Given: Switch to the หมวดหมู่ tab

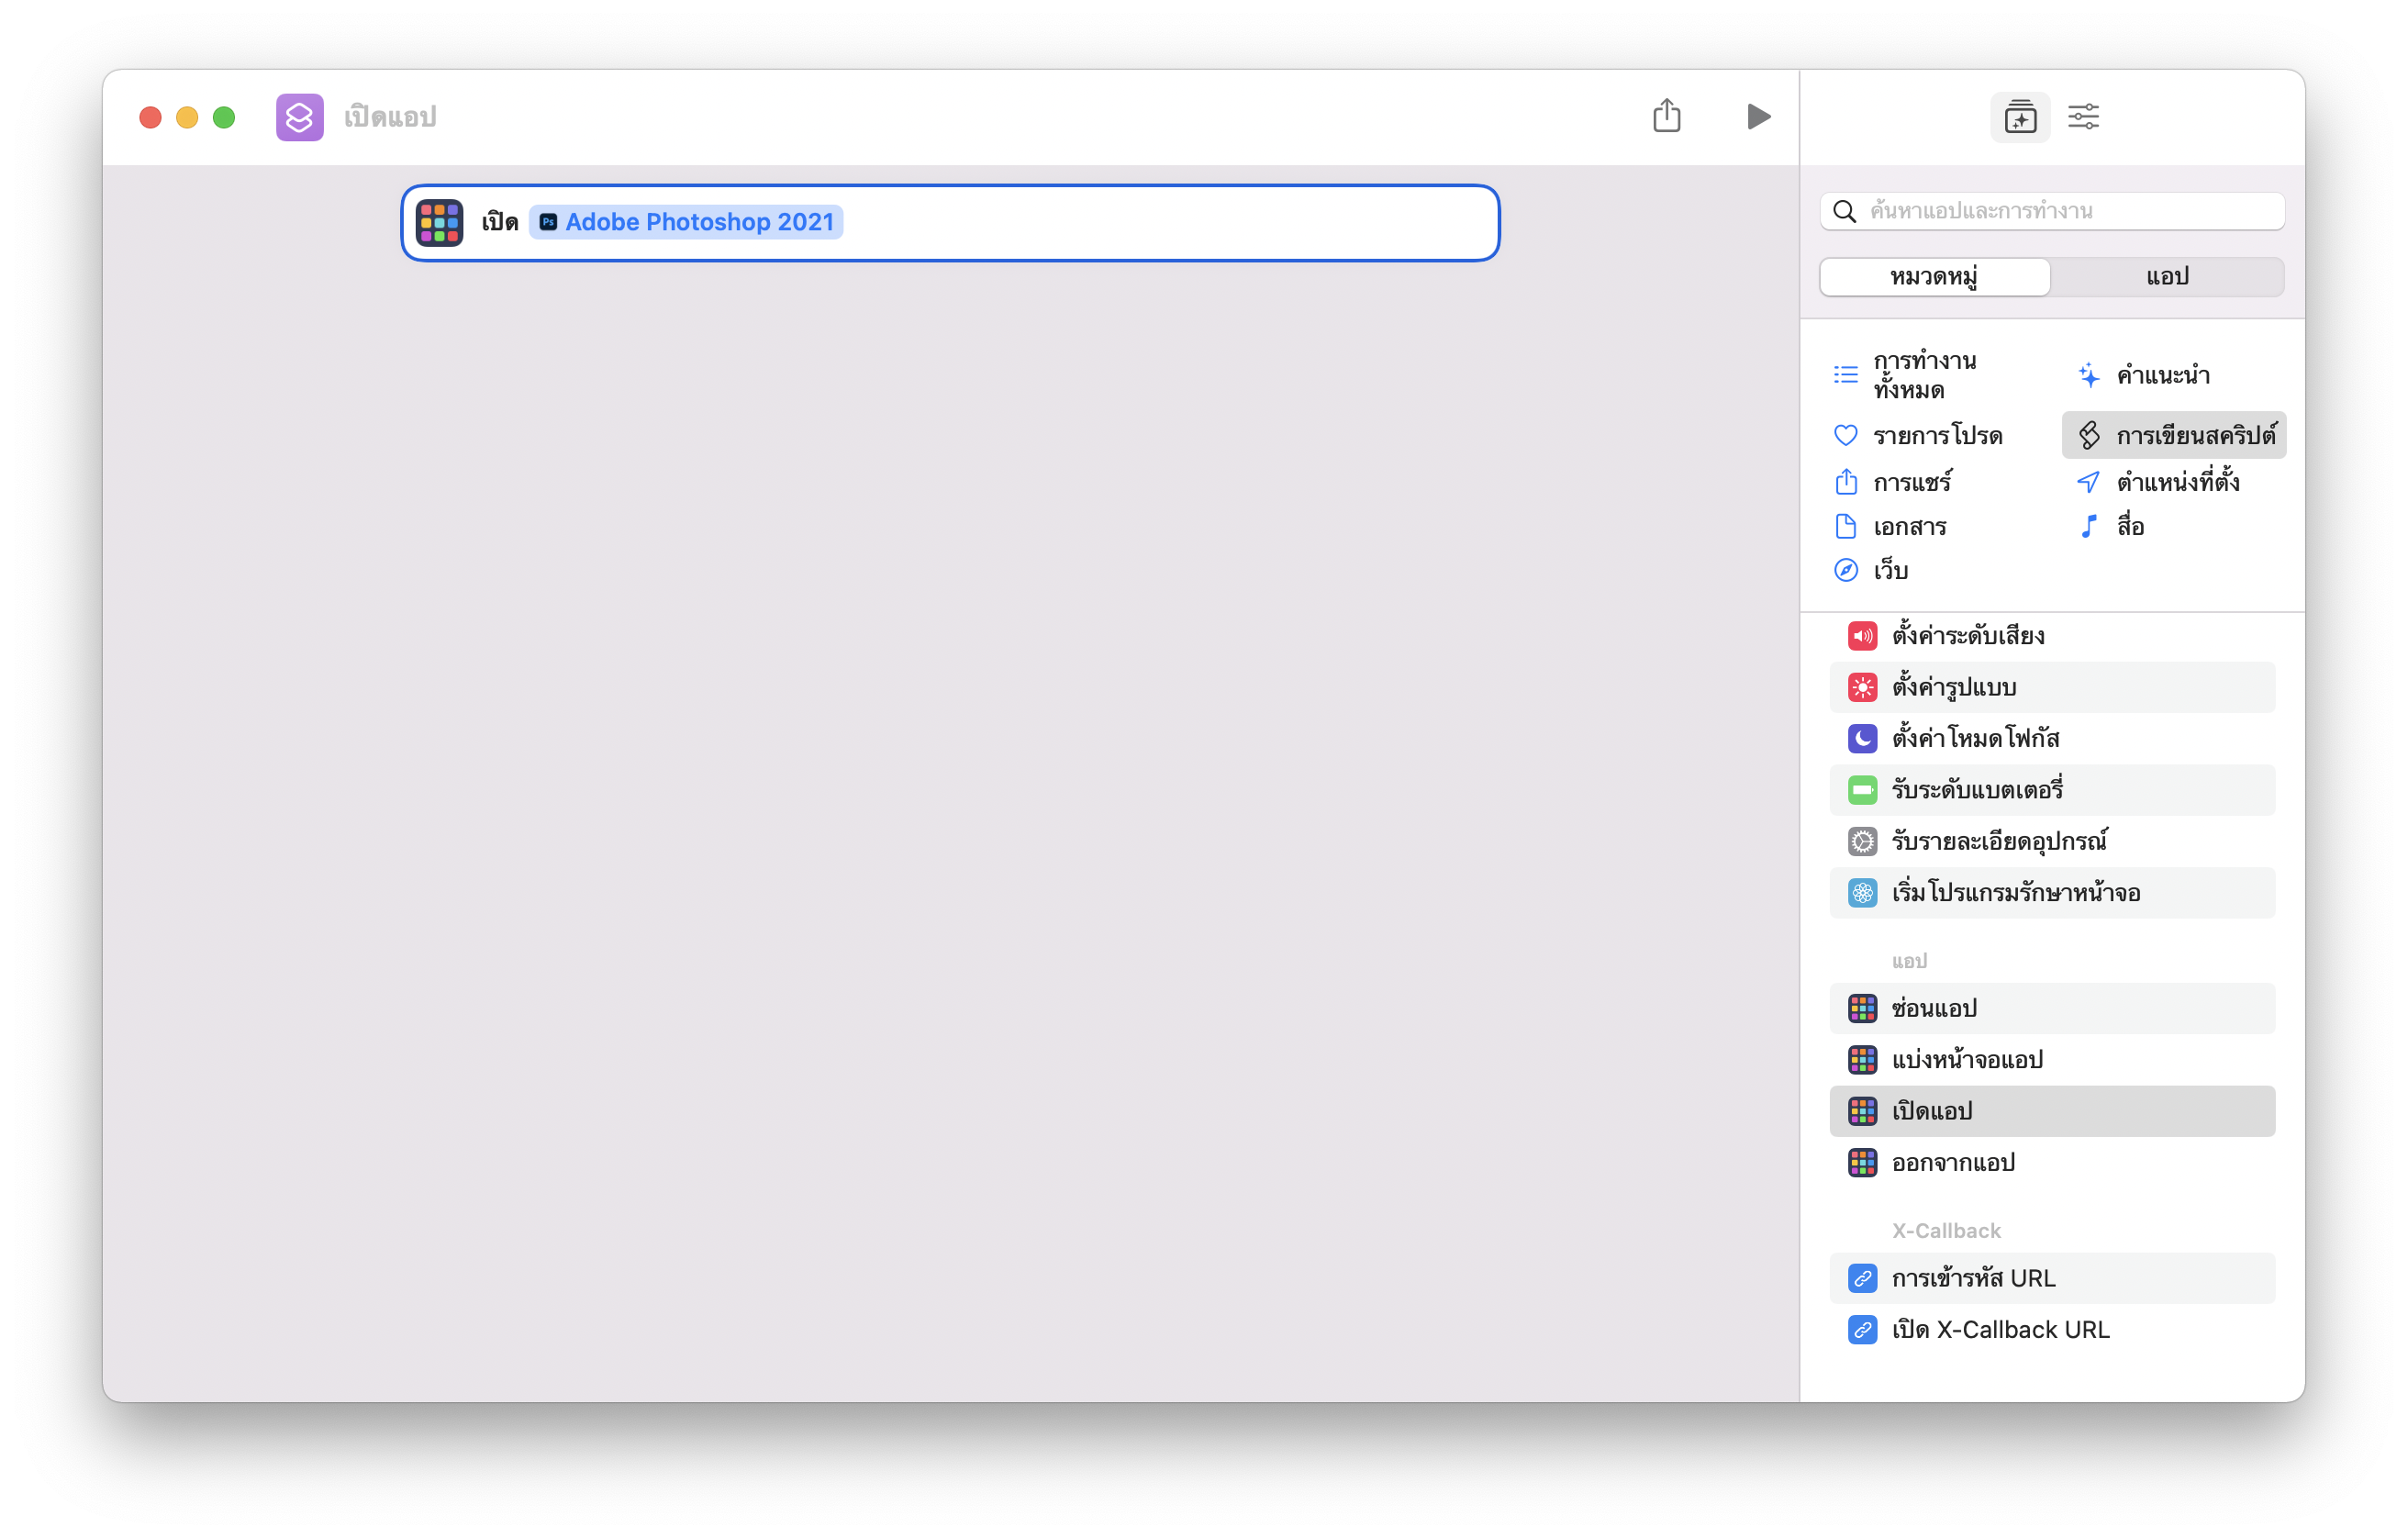Looking at the screenshot, I should [x=1934, y=277].
